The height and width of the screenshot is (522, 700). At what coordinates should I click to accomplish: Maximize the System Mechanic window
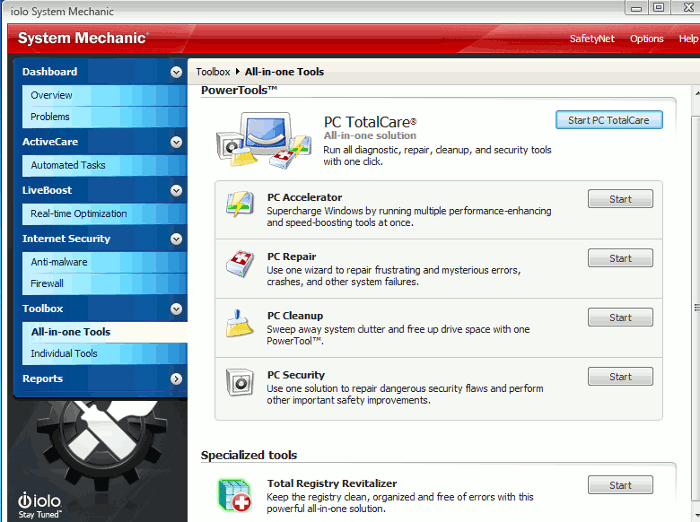[658, 7]
